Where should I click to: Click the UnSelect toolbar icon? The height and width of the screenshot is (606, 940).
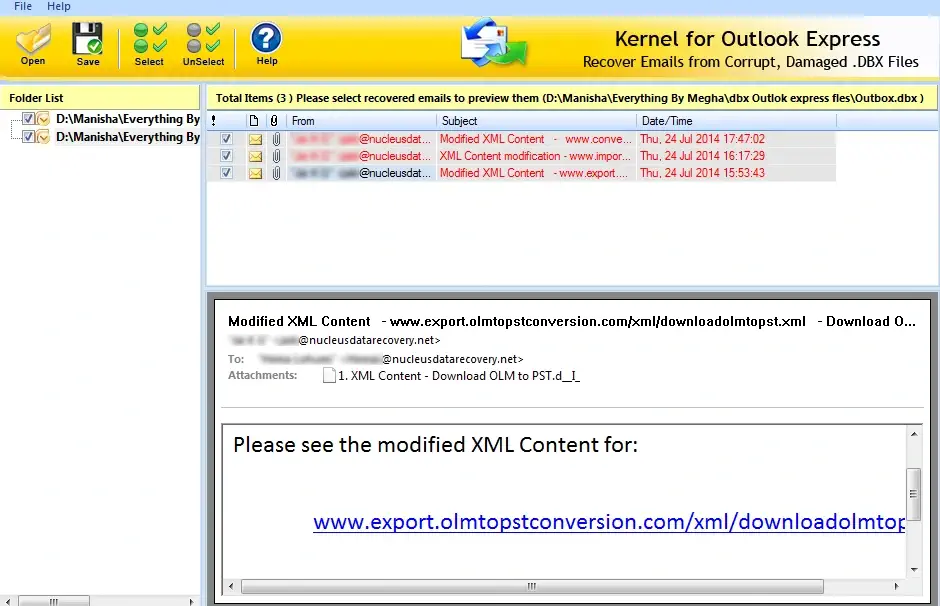click(x=203, y=38)
